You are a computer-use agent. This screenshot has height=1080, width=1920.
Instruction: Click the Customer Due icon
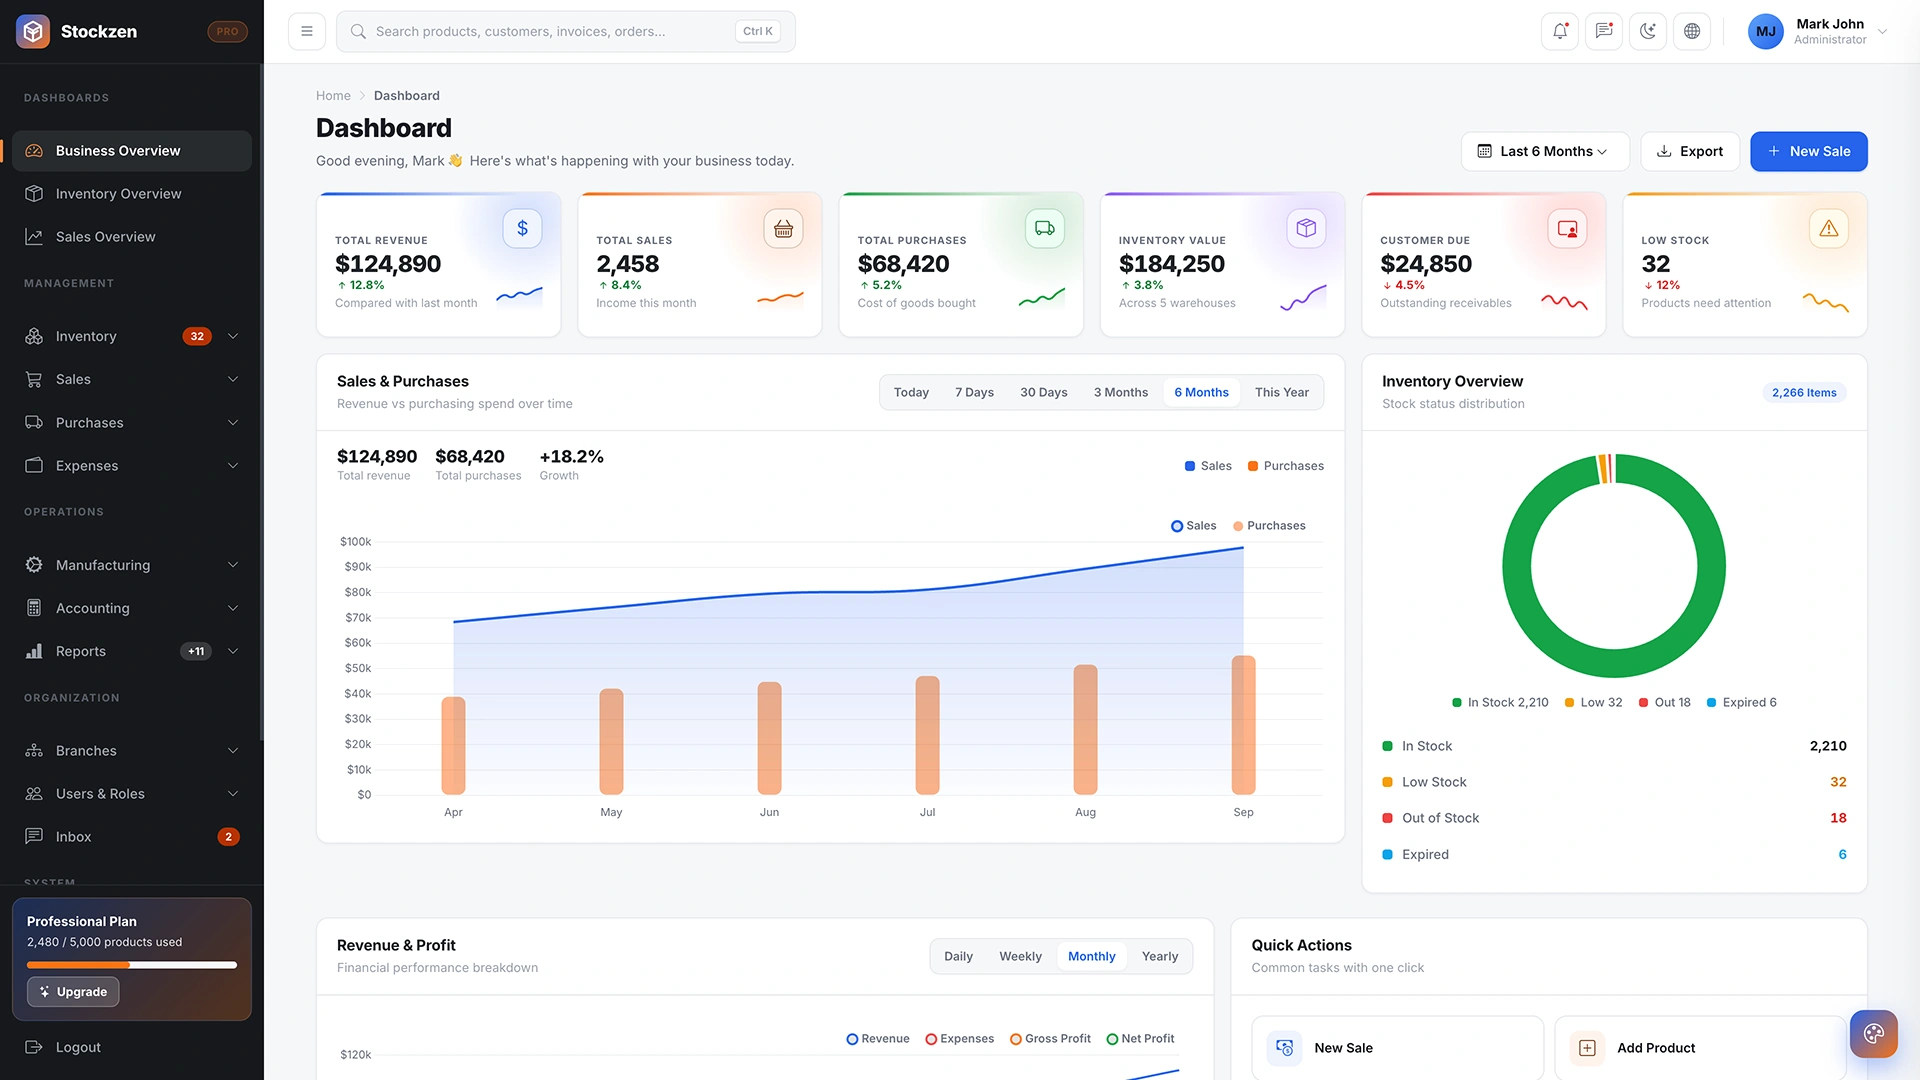click(x=1567, y=228)
